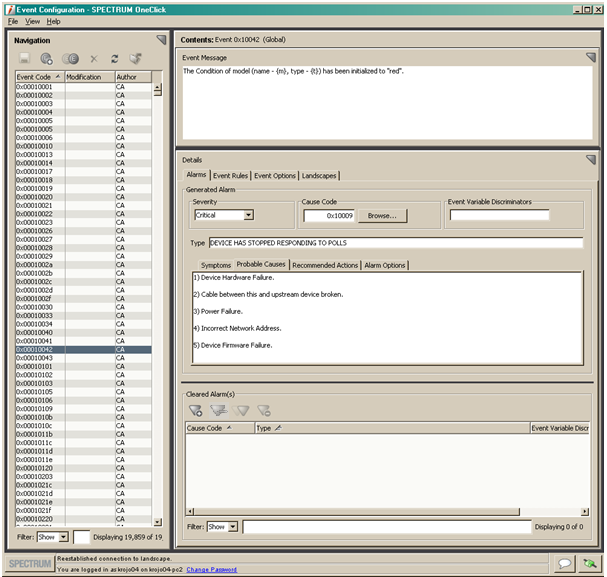Collapse the Event Message panel triangle
The height and width of the screenshot is (577, 607).
591,58
